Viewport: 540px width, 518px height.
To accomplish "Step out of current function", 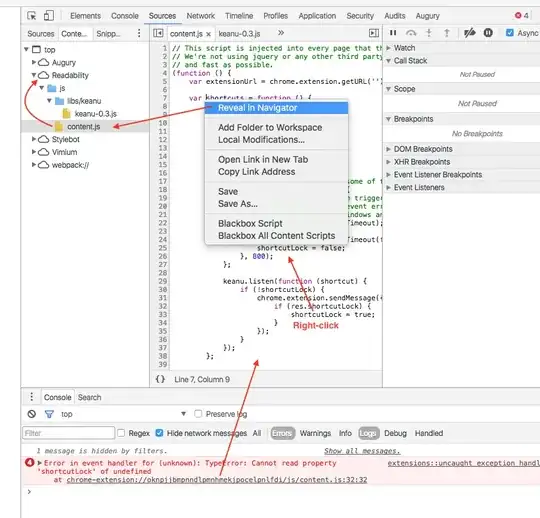I will [x=446, y=33].
